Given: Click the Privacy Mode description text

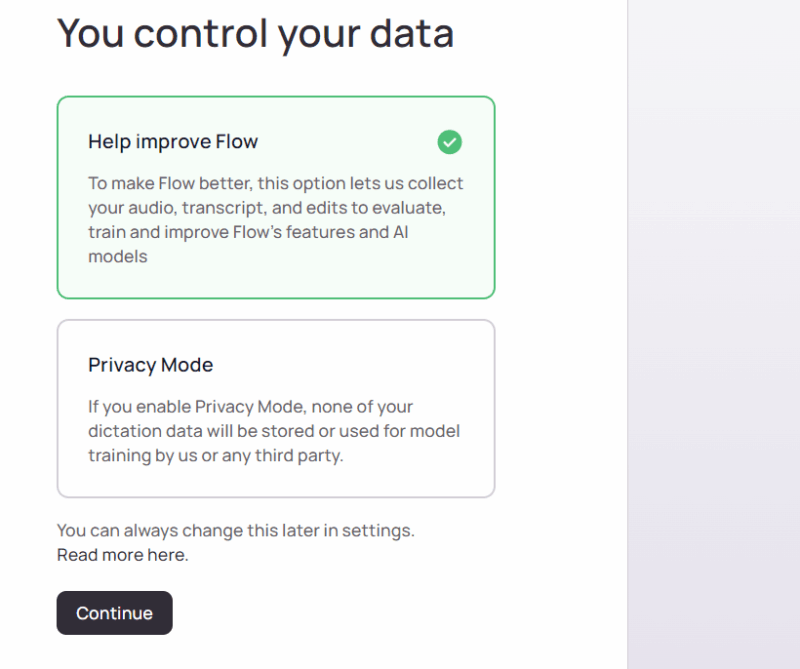Looking at the screenshot, I should 273,431.
